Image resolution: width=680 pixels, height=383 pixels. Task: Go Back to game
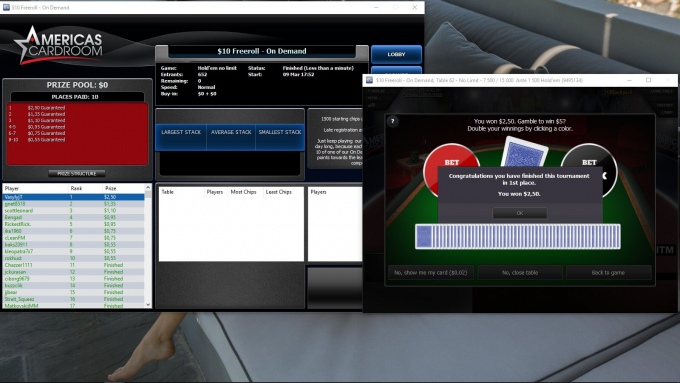(x=608, y=273)
